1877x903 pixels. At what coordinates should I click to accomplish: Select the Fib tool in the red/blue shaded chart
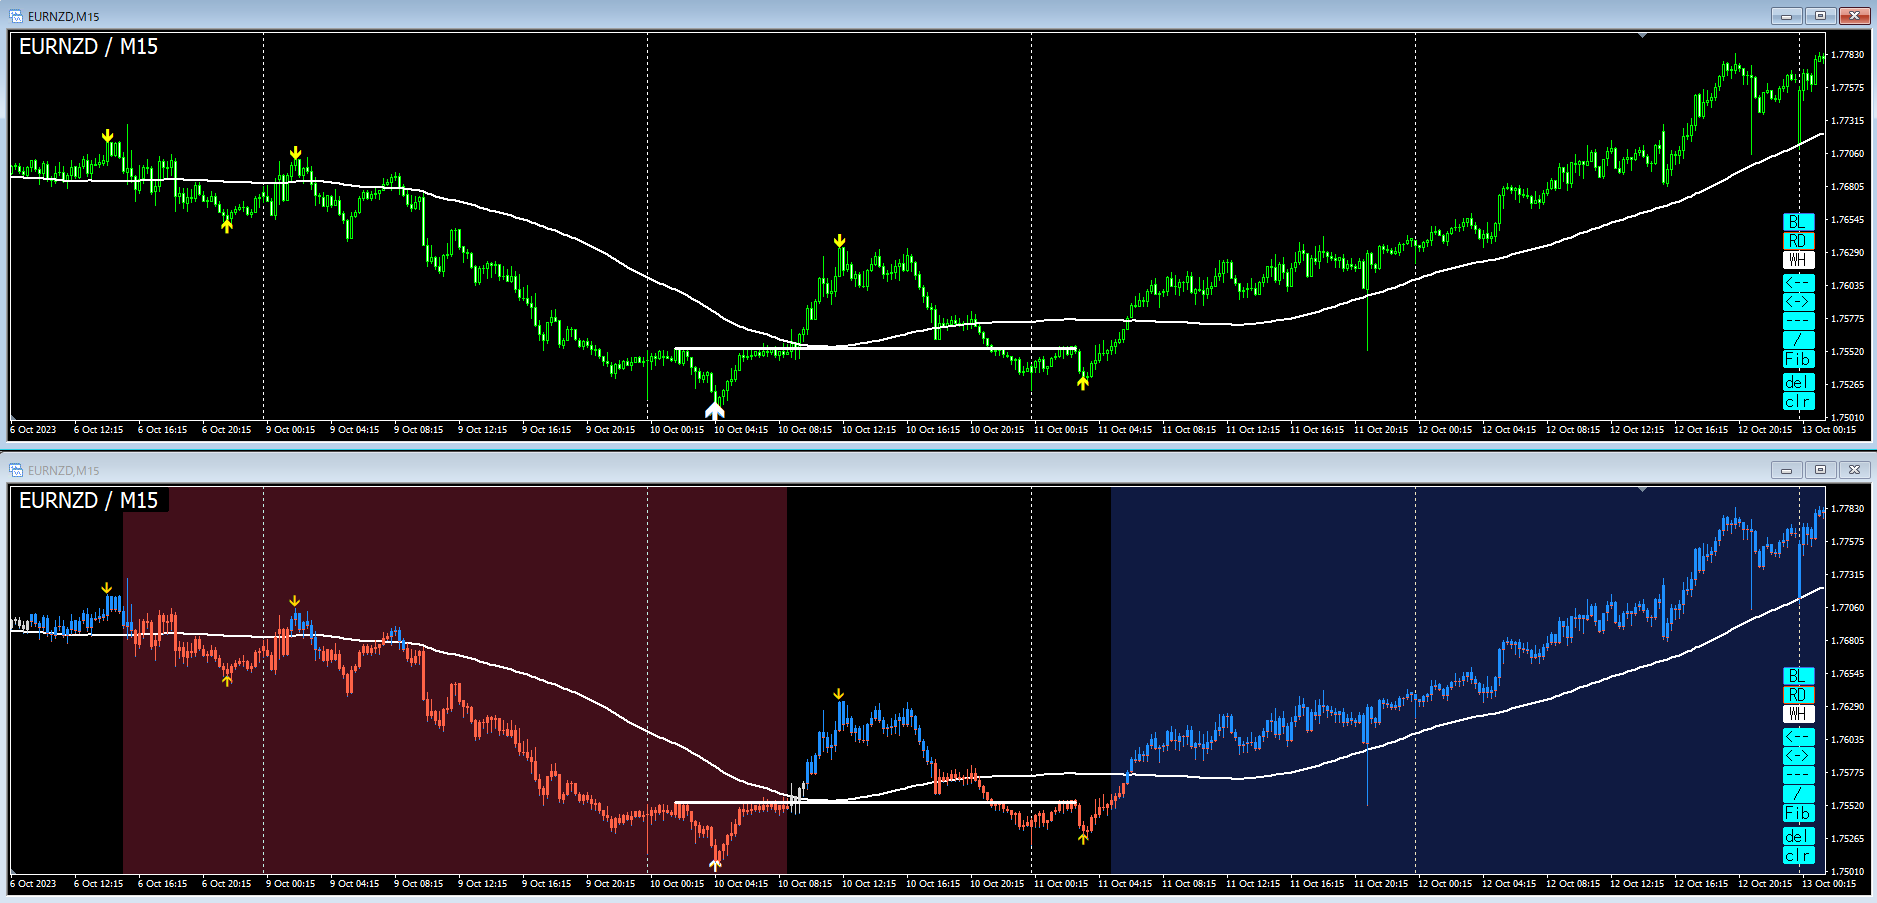click(1798, 813)
